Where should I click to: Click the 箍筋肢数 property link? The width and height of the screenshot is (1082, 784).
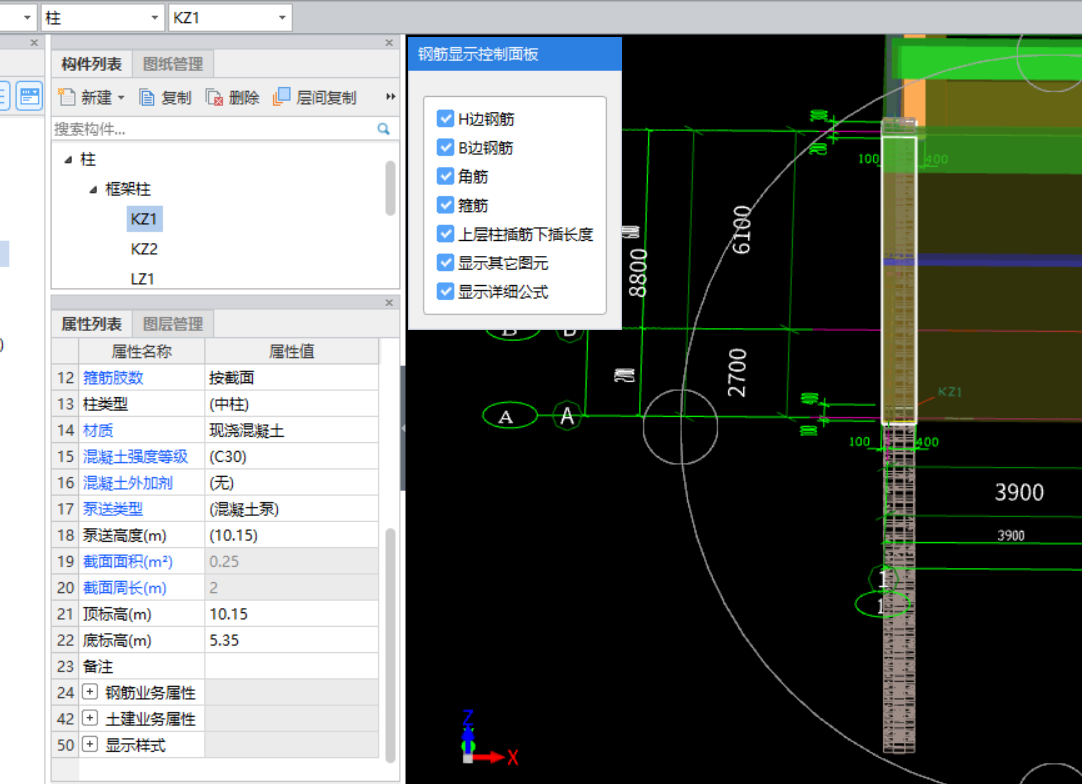point(113,378)
